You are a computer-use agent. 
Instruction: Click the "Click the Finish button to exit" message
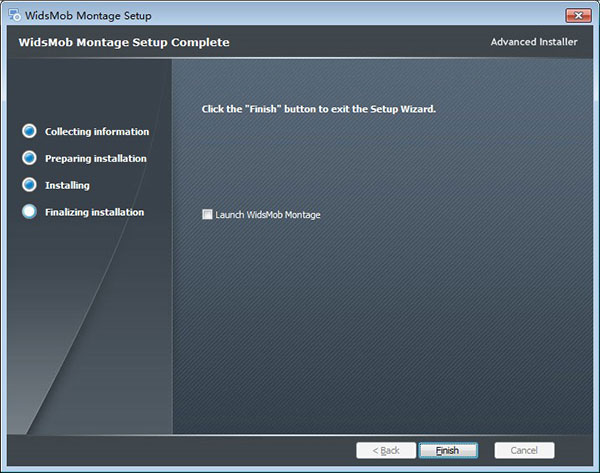tap(318, 109)
